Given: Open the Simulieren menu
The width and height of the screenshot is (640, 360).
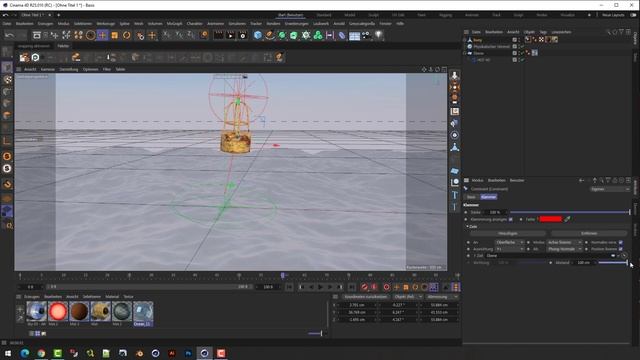Looking at the screenshot, I should 237,24.
